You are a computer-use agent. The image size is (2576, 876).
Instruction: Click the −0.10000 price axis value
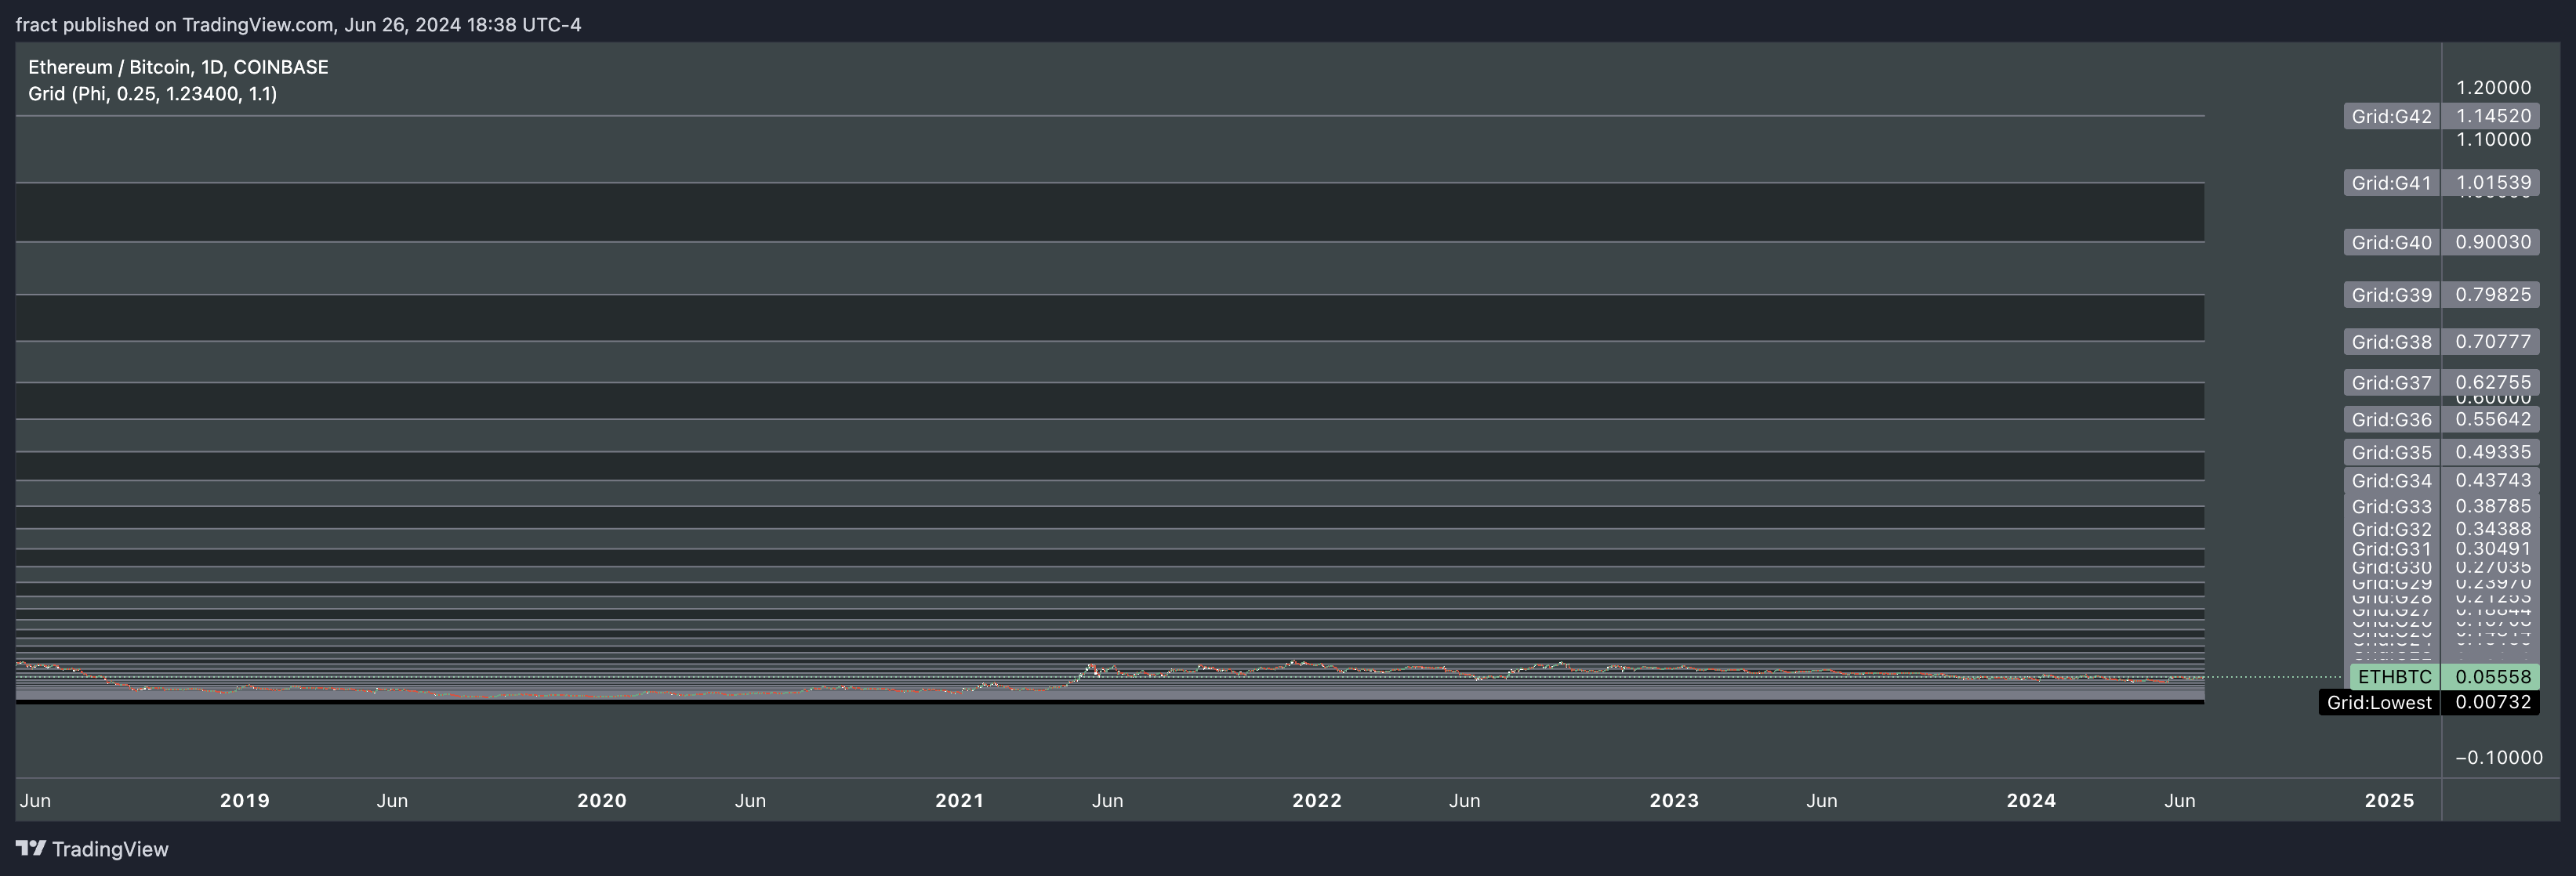point(2498,758)
